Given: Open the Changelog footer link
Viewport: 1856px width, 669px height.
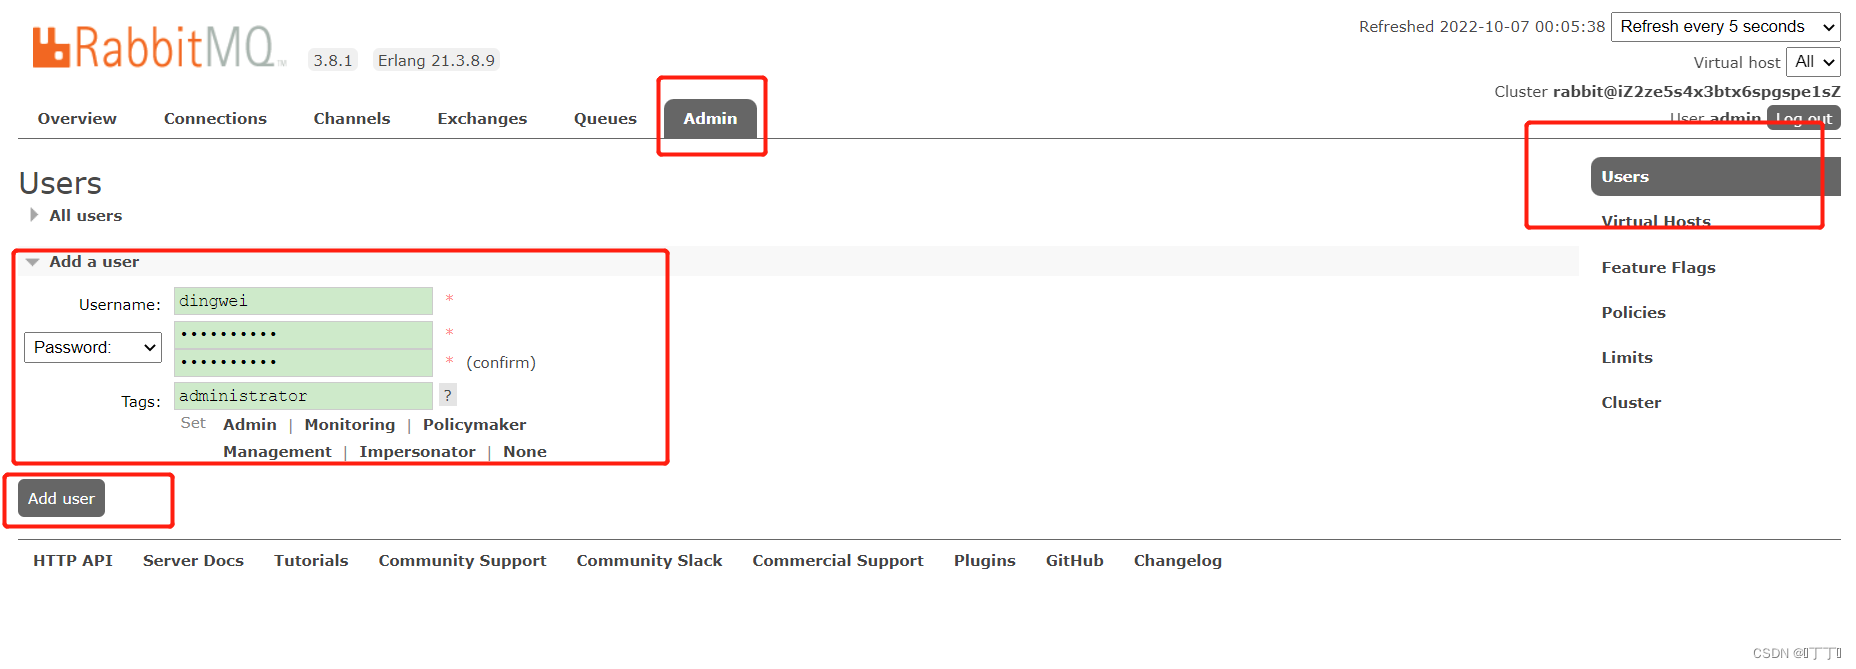Looking at the screenshot, I should [1177, 560].
